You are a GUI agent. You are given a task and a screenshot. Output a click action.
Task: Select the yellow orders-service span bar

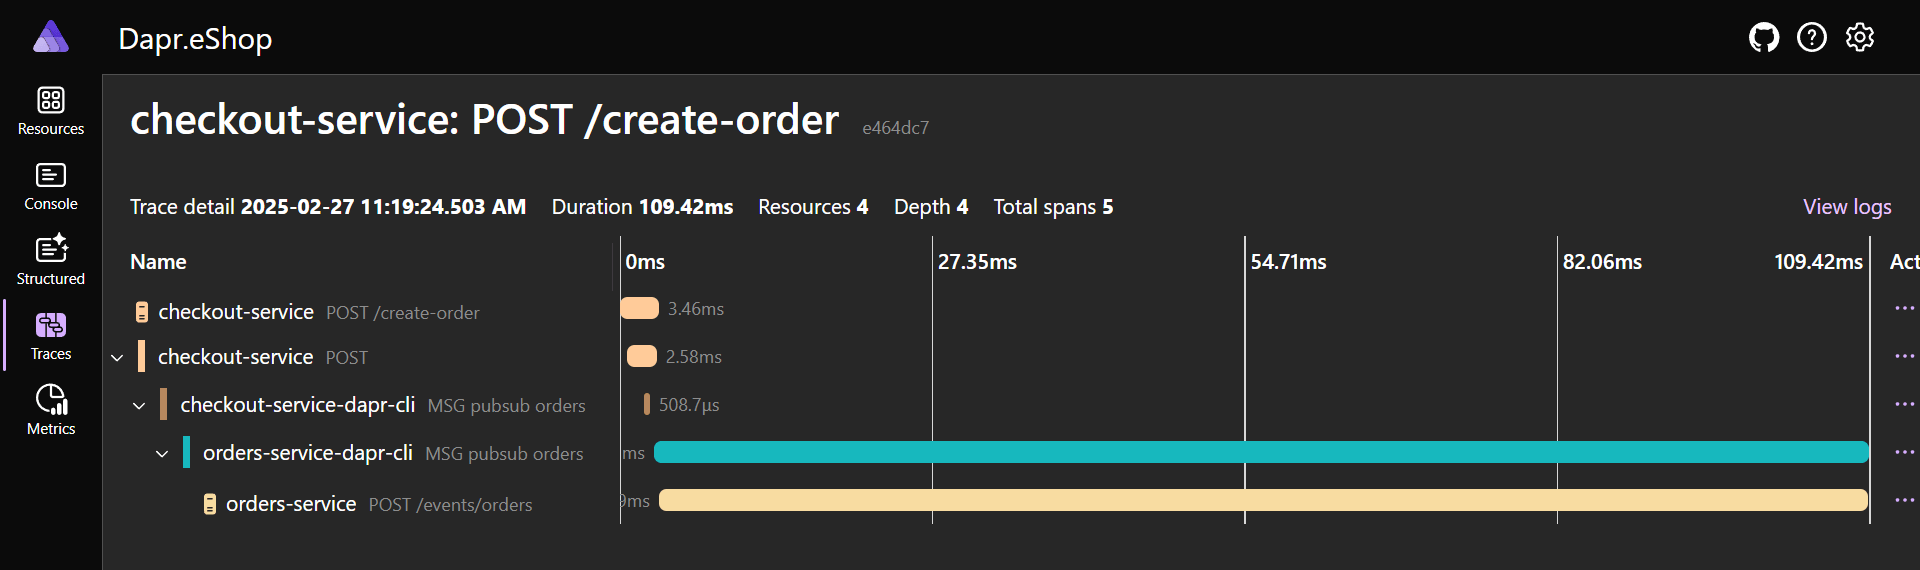[1264, 500]
